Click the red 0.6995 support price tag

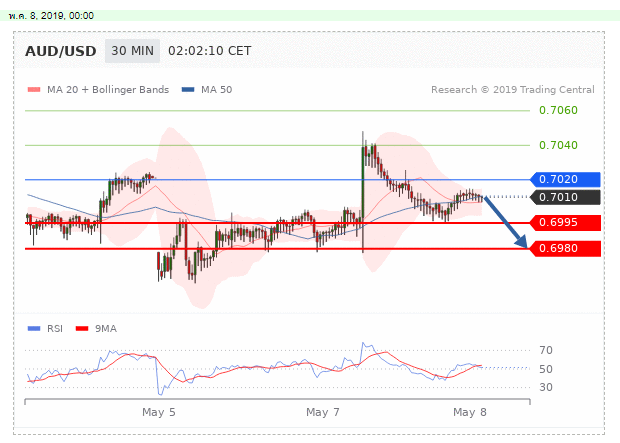[x=565, y=223]
